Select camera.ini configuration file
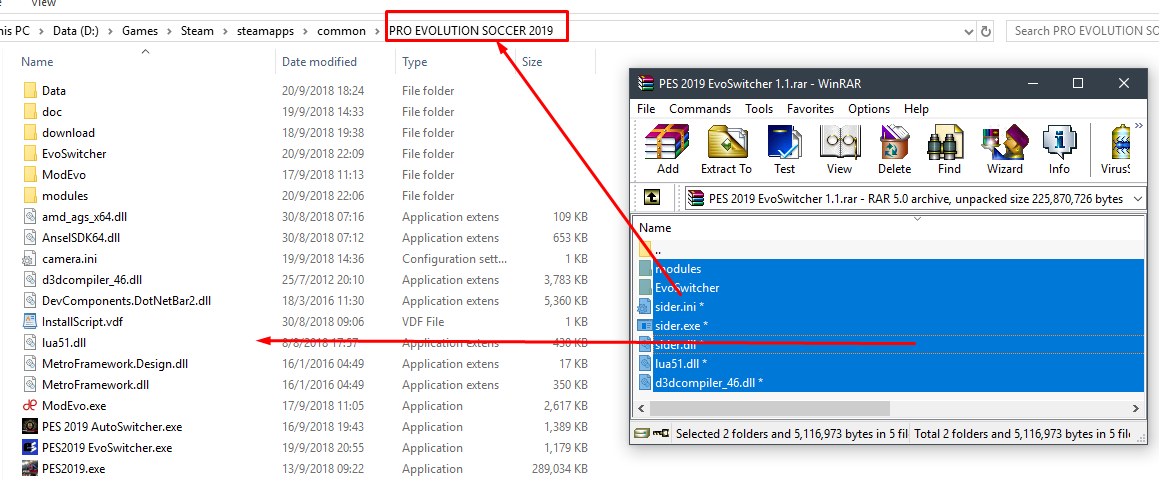This screenshot has height=481, width=1159. (x=69, y=259)
